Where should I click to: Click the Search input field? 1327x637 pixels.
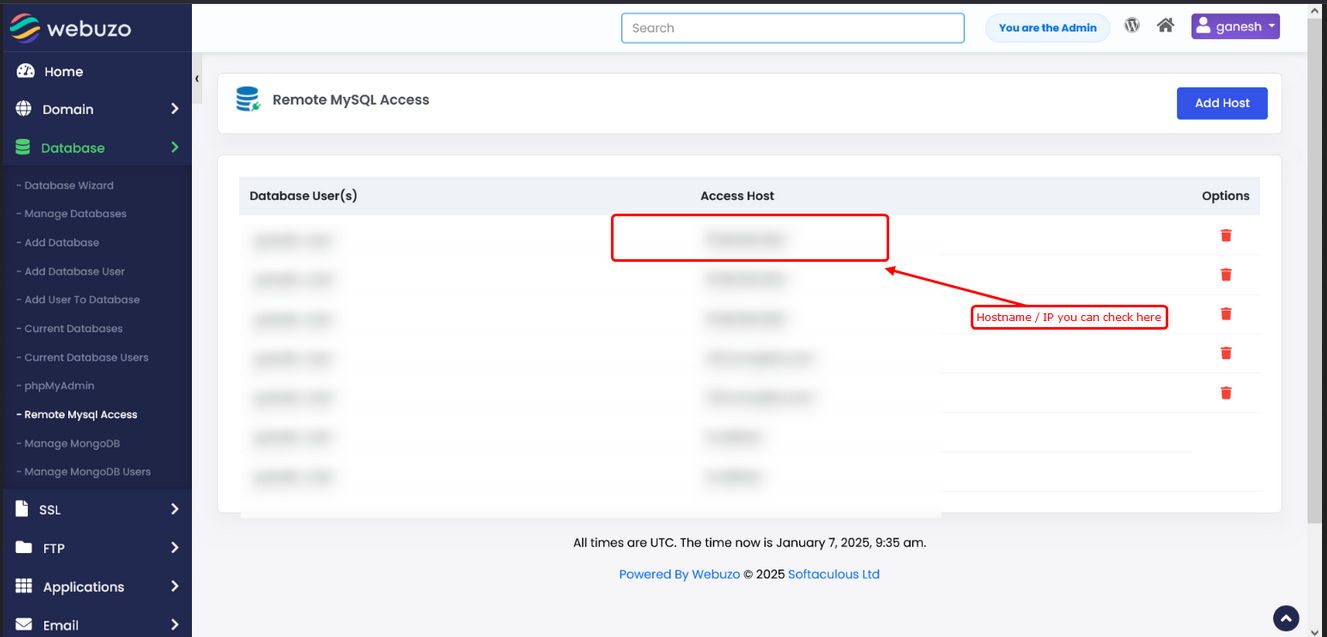point(792,28)
